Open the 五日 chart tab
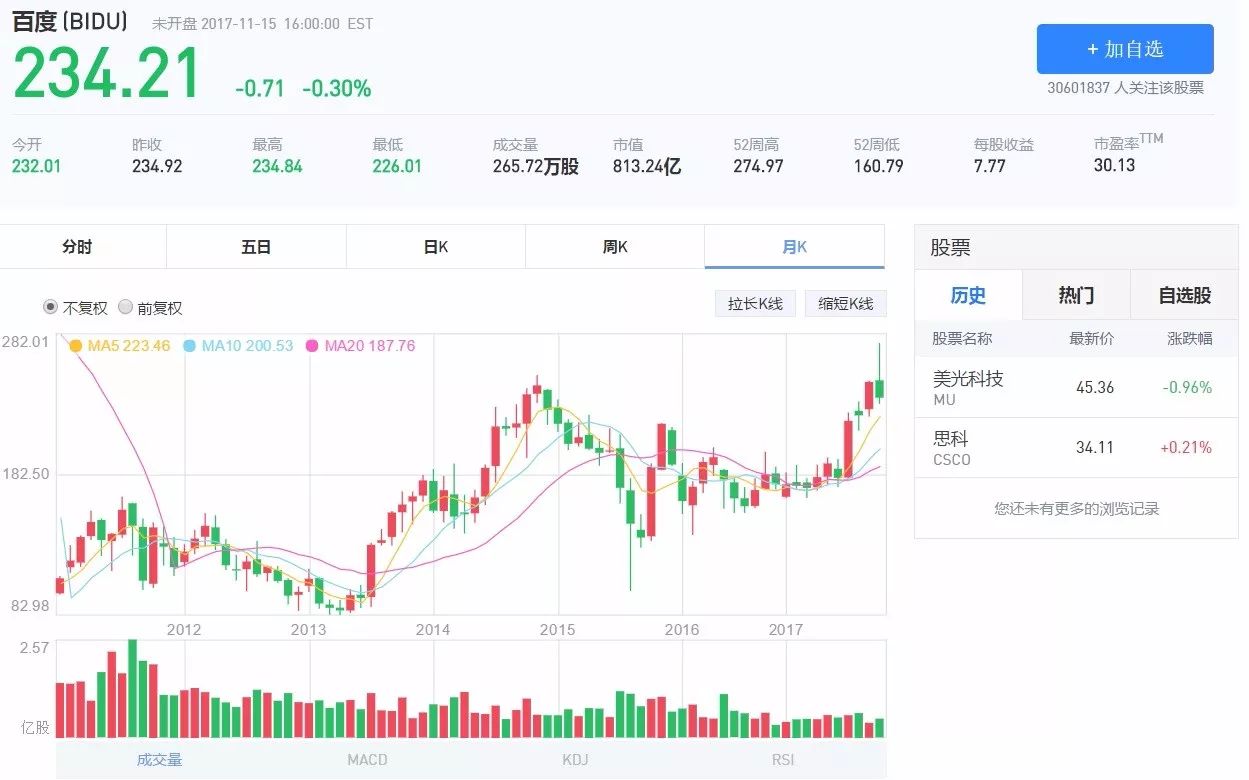The width and height of the screenshot is (1249, 780). tap(256, 247)
